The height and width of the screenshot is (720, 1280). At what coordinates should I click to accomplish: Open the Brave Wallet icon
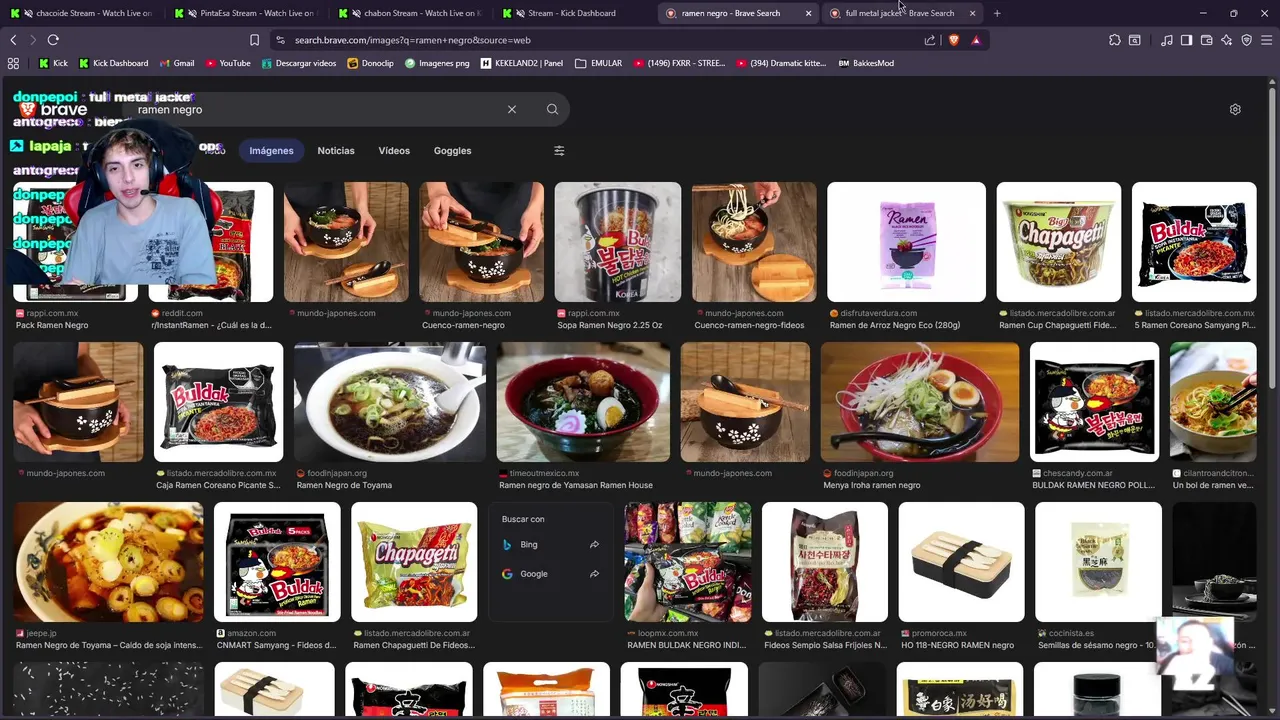point(1206,40)
